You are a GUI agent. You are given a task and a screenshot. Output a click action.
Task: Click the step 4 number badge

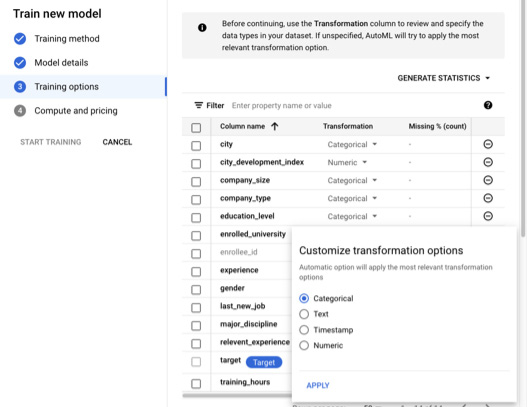click(20, 111)
